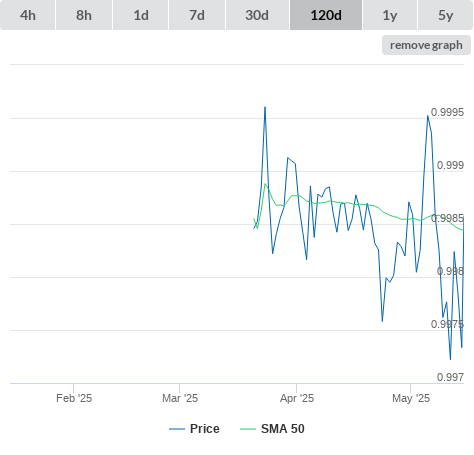Click the 0.997 y-axis value

tap(450, 377)
